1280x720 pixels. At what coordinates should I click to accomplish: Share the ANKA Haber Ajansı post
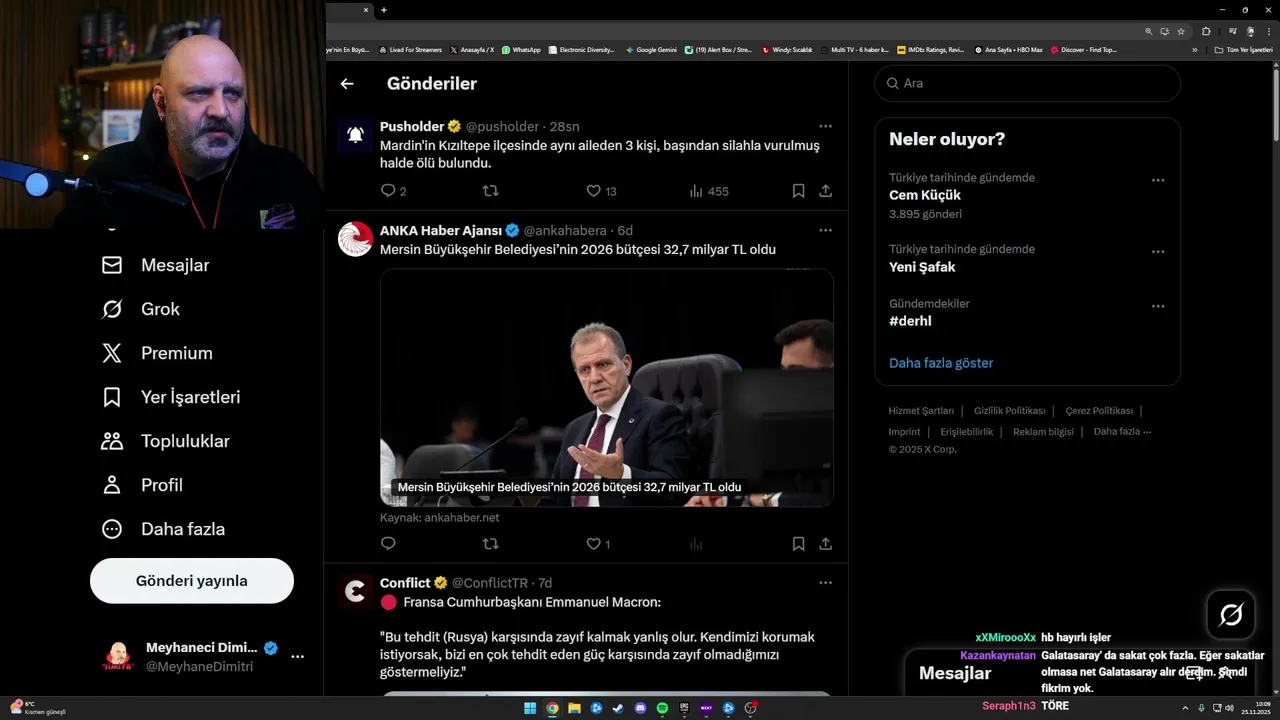(825, 544)
